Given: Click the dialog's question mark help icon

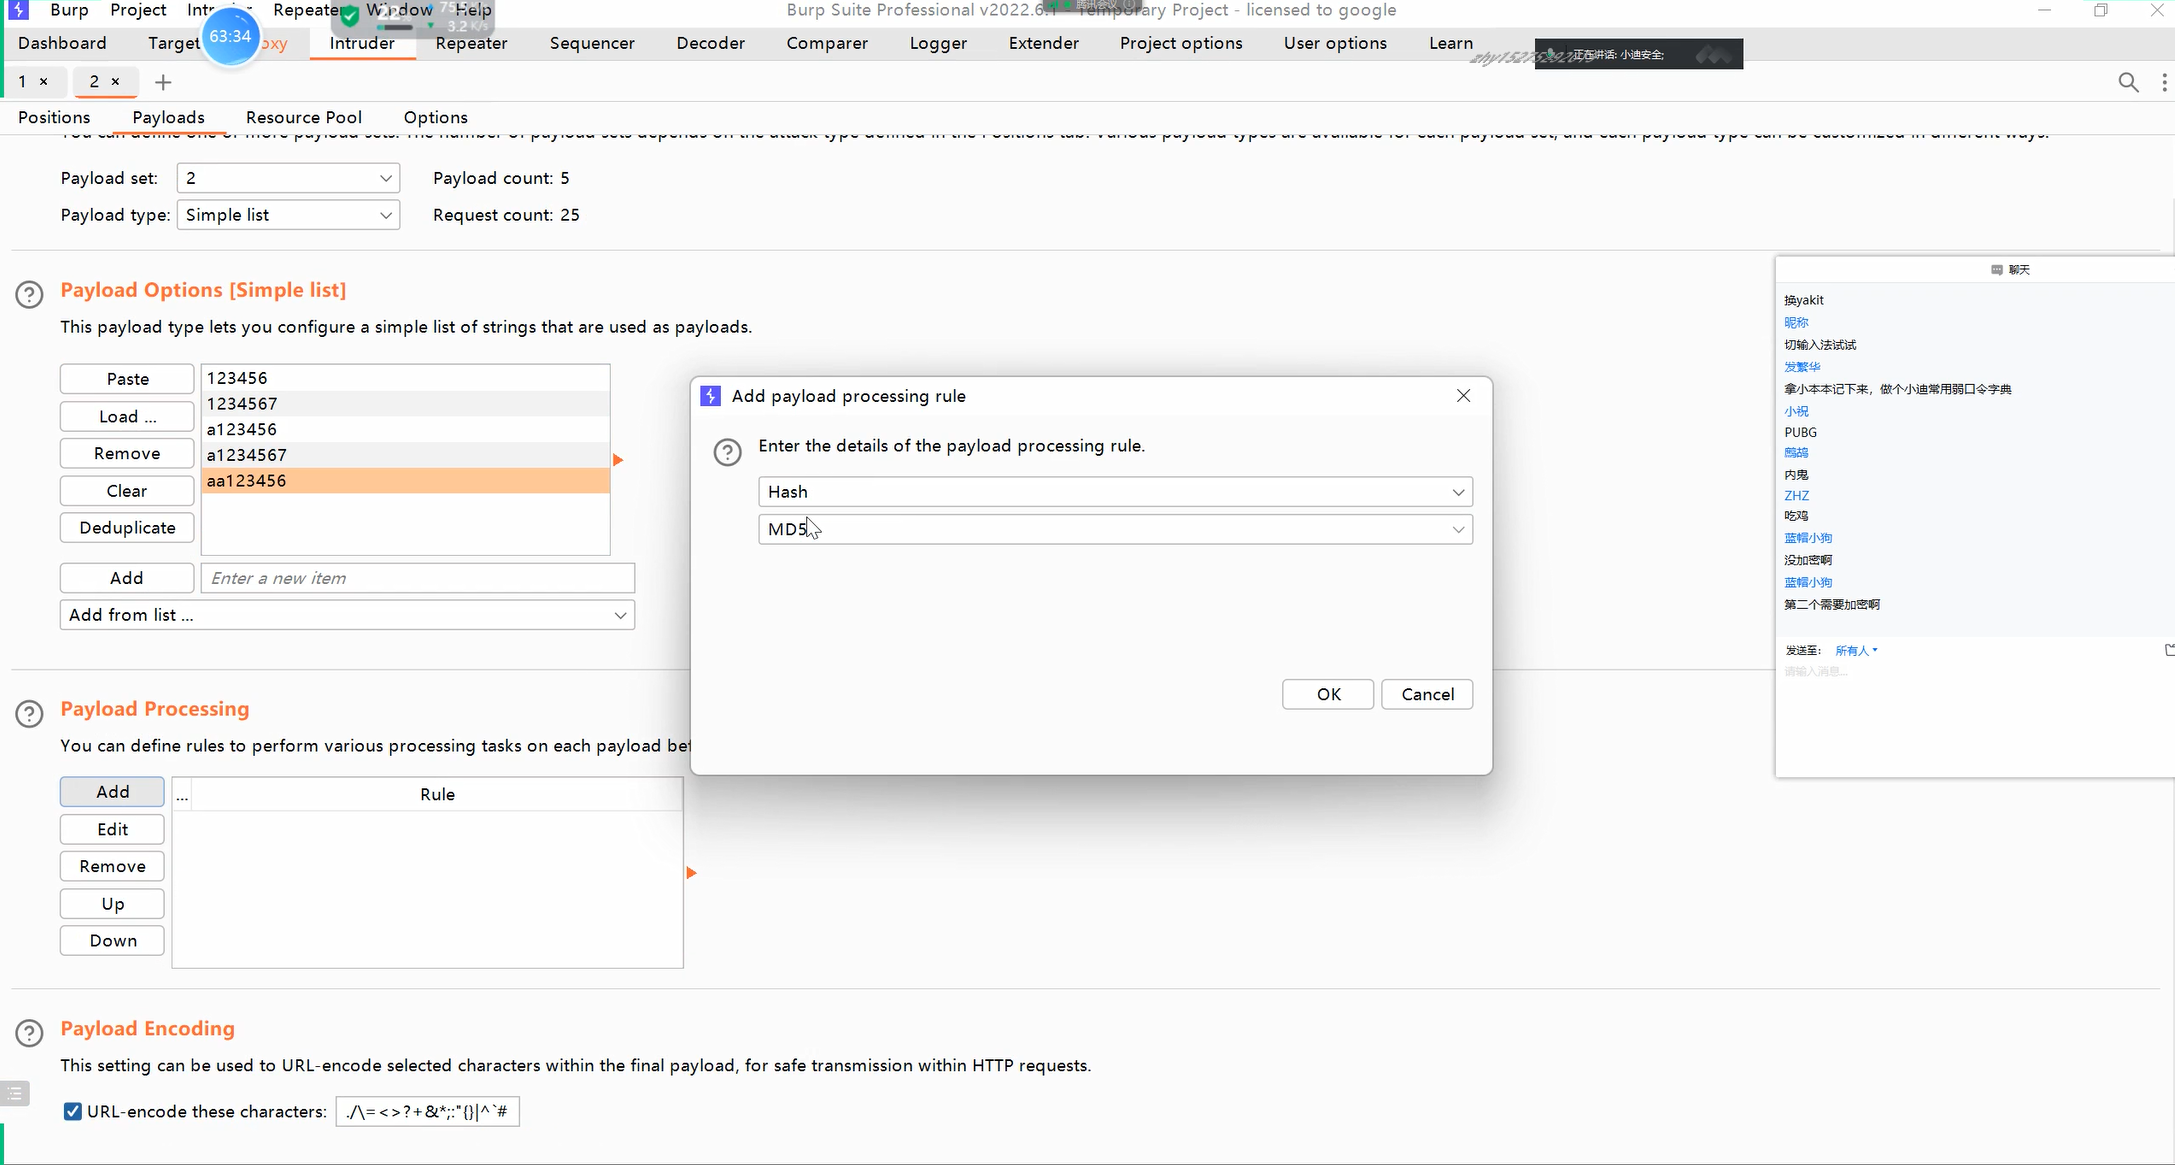Looking at the screenshot, I should coord(727,452).
